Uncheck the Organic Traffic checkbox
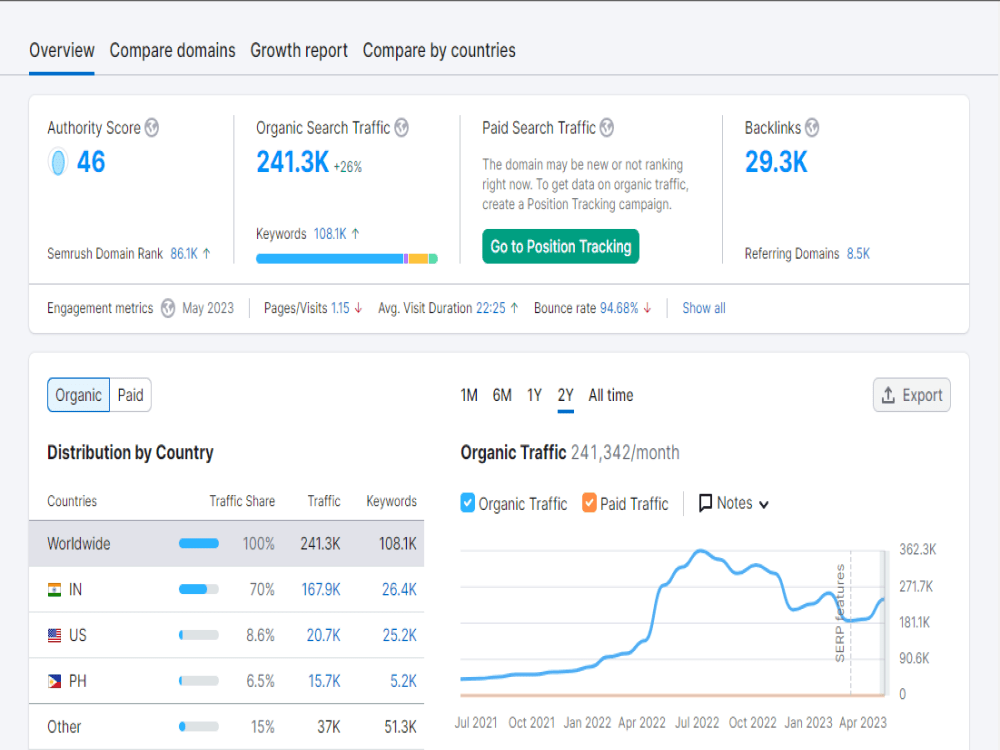1000x750 pixels. coord(467,503)
